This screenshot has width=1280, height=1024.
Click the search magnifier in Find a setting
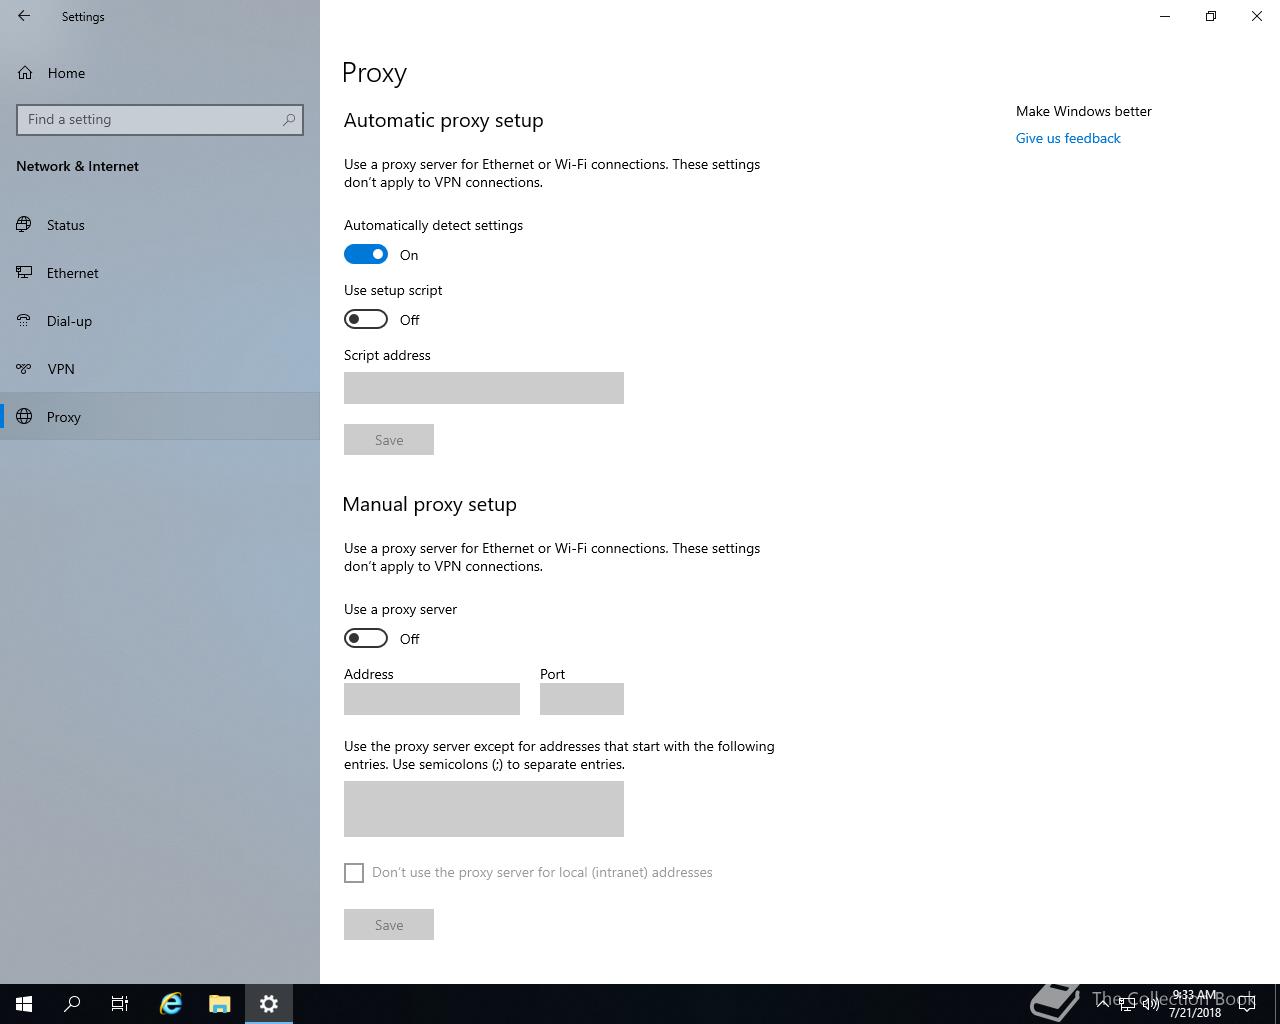click(289, 119)
